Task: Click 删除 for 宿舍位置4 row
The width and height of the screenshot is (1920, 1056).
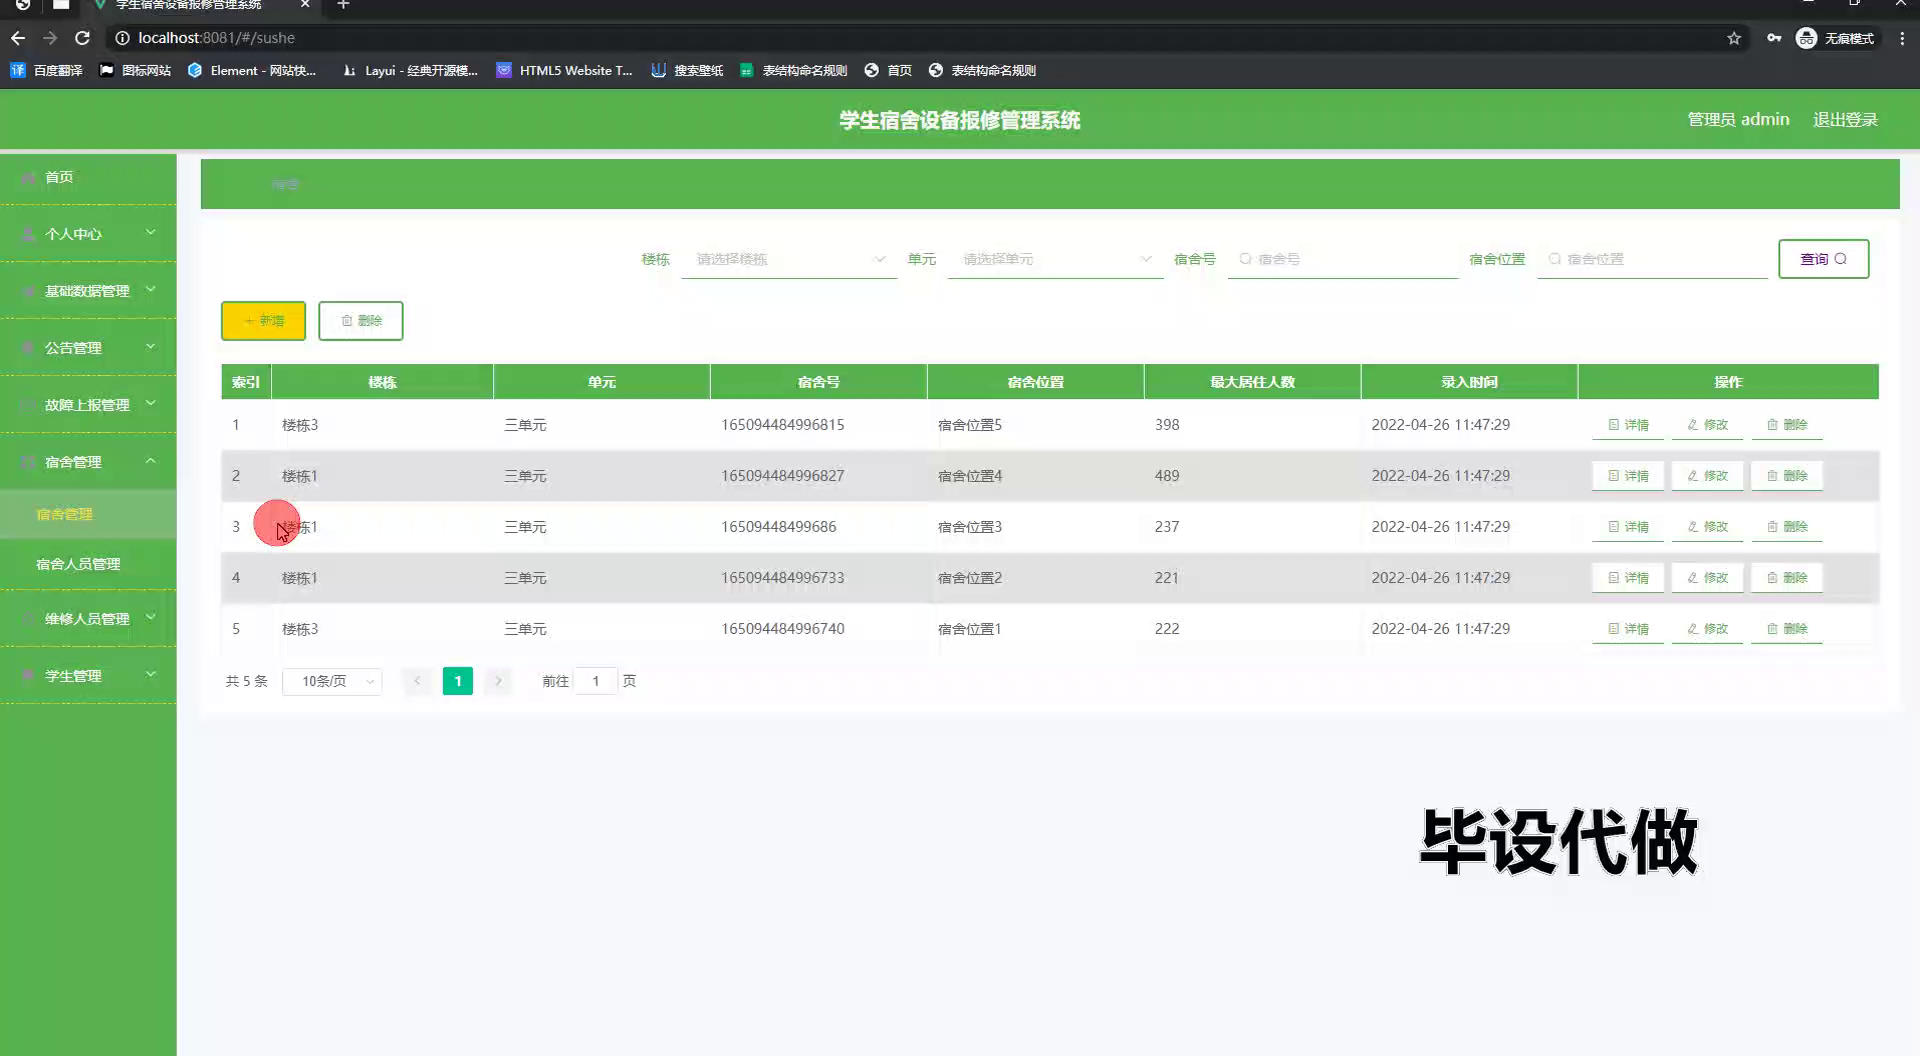Action: coord(1786,476)
